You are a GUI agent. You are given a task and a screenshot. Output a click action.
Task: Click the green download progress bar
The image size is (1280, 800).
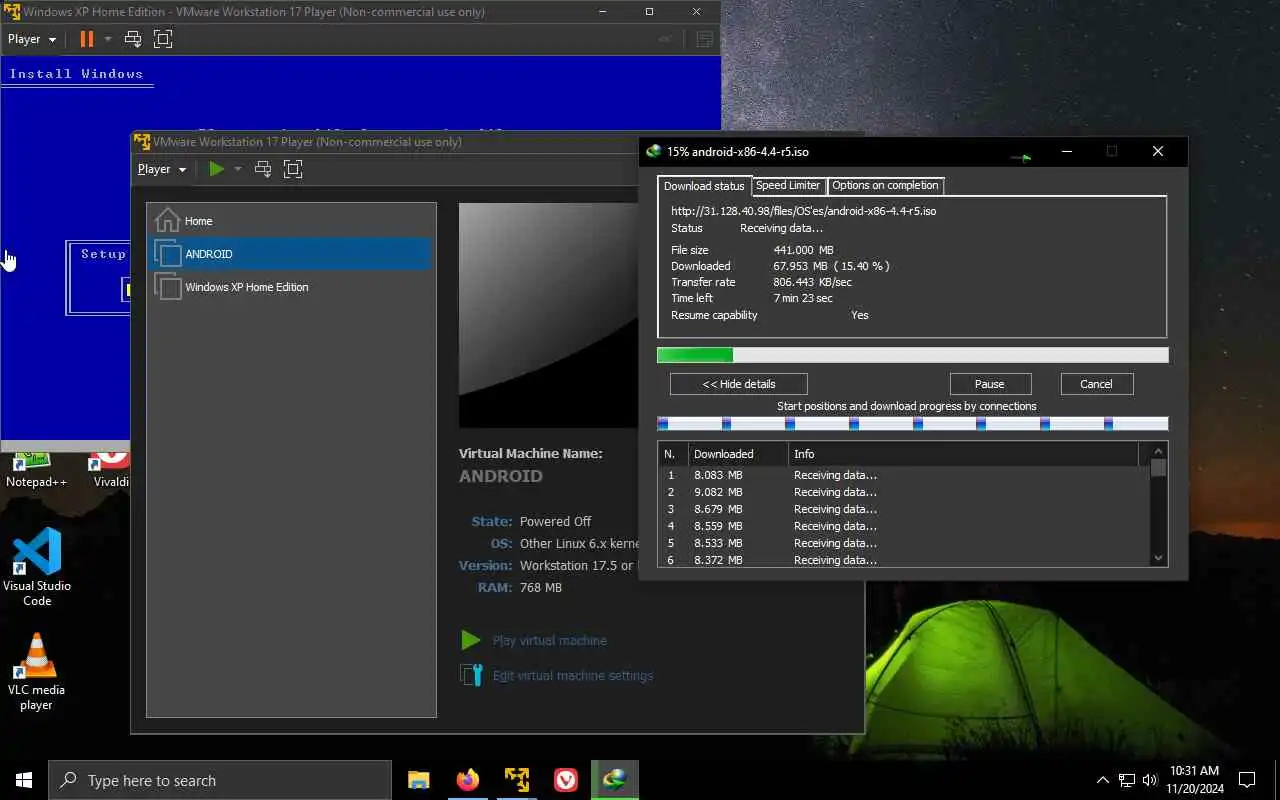[x=912, y=355]
